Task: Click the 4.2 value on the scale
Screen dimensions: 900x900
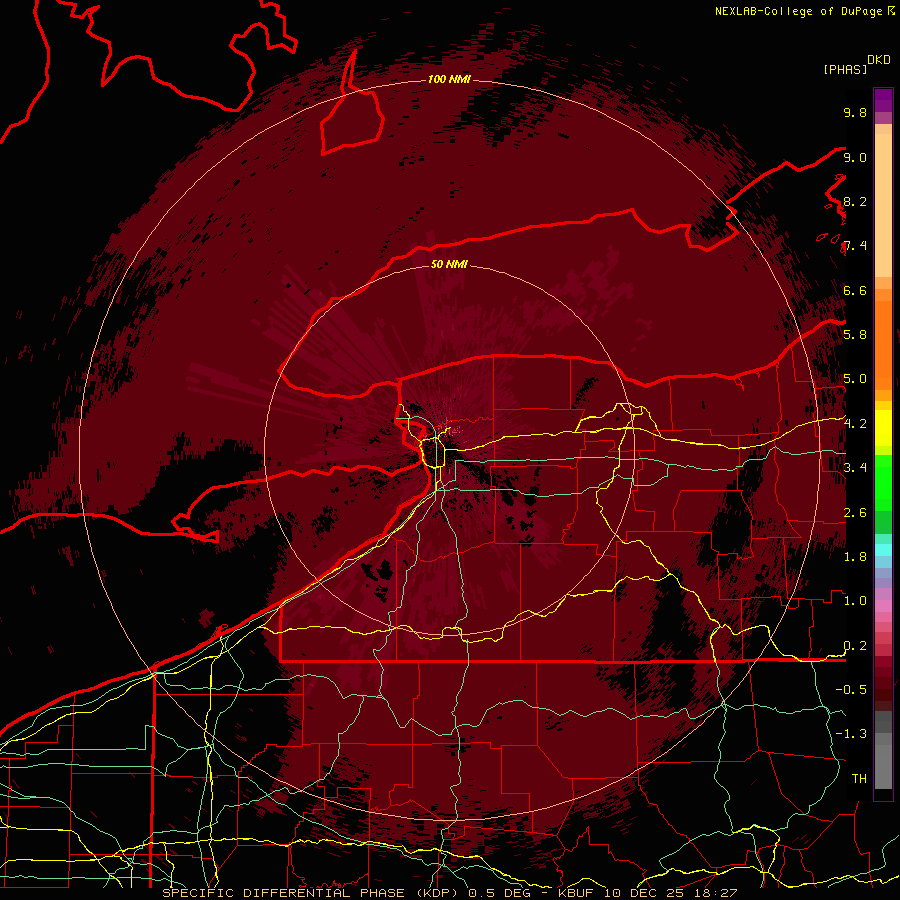Action: point(855,424)
